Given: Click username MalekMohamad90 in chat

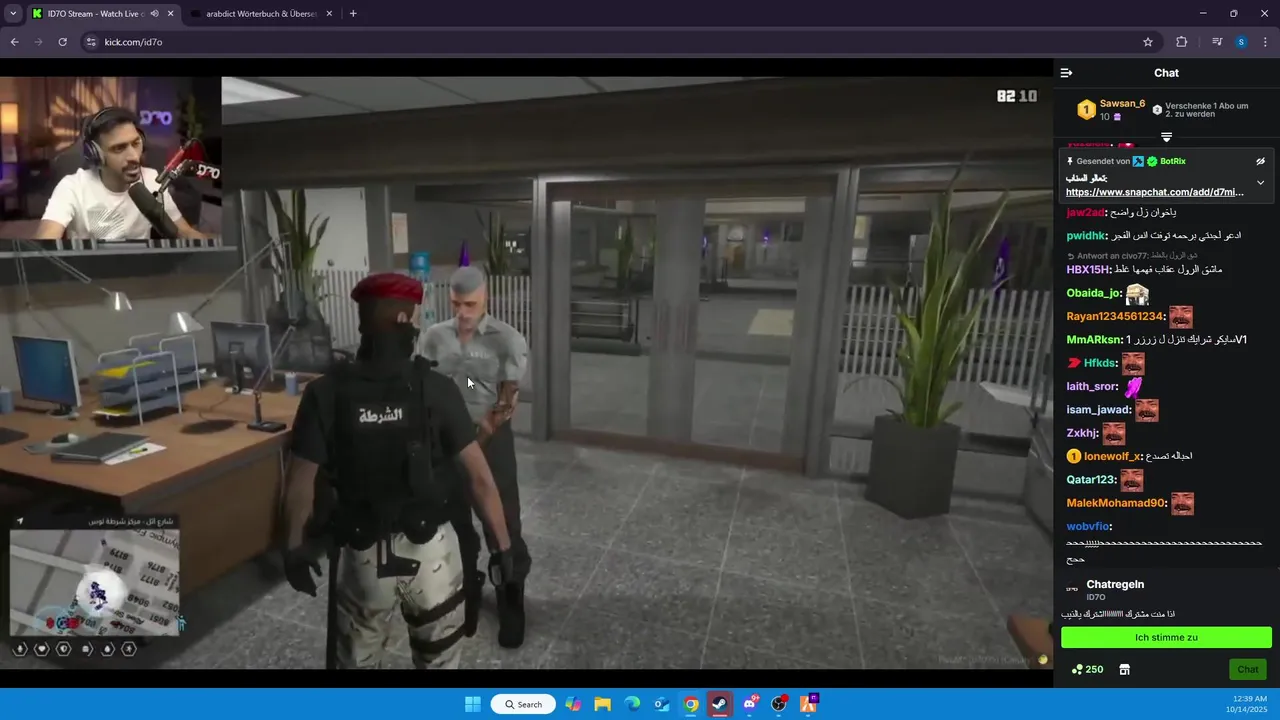Looking at the screenshot, I should pos(1117,503).
